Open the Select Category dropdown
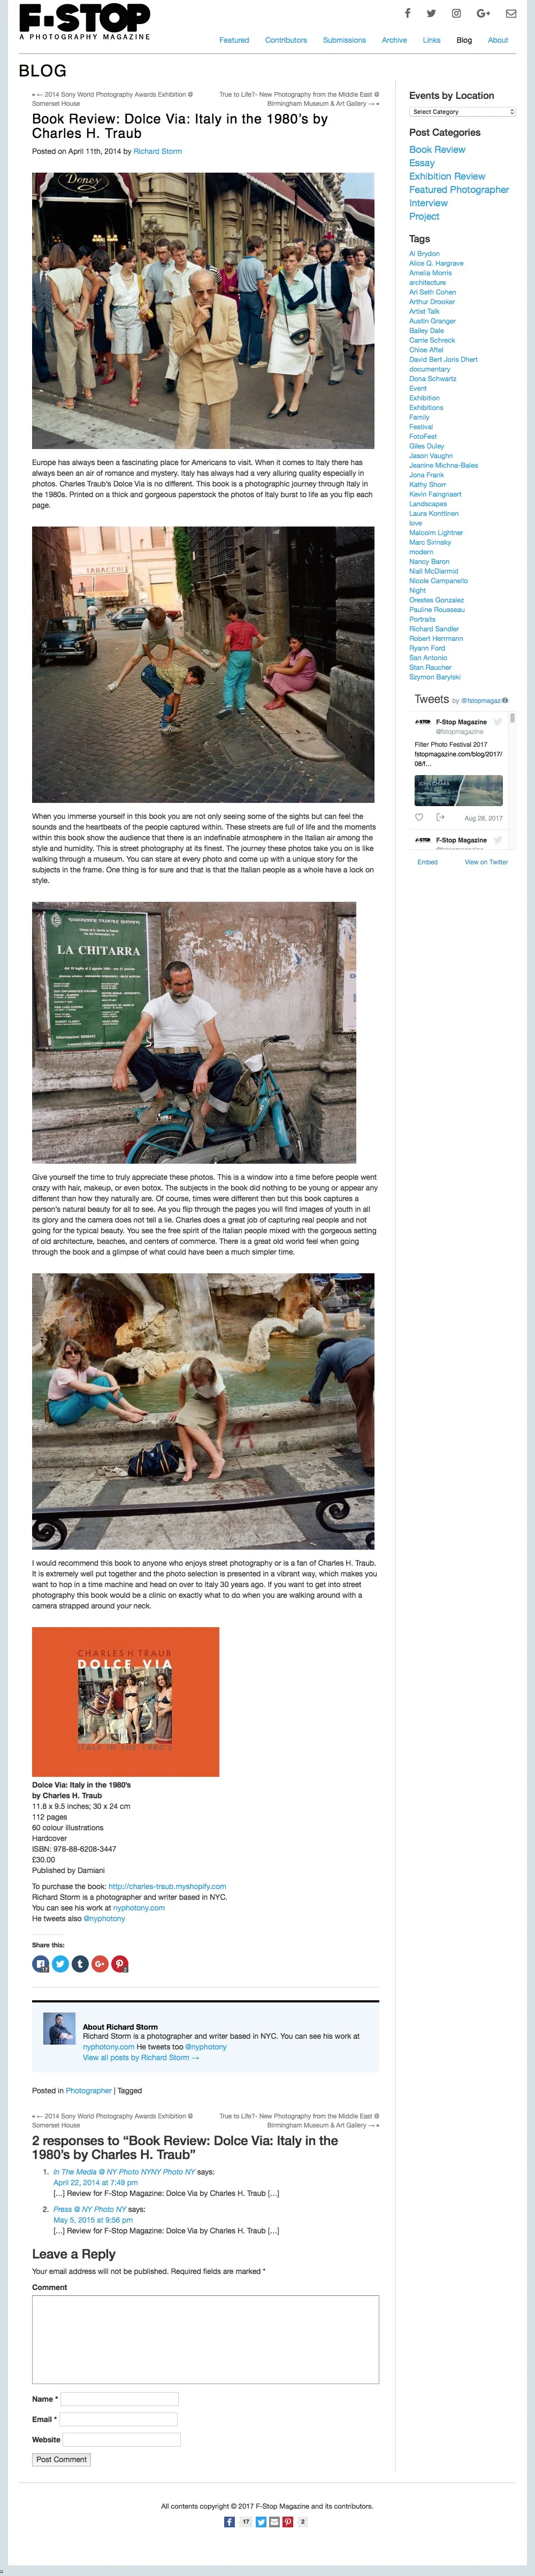 (462, 112)
